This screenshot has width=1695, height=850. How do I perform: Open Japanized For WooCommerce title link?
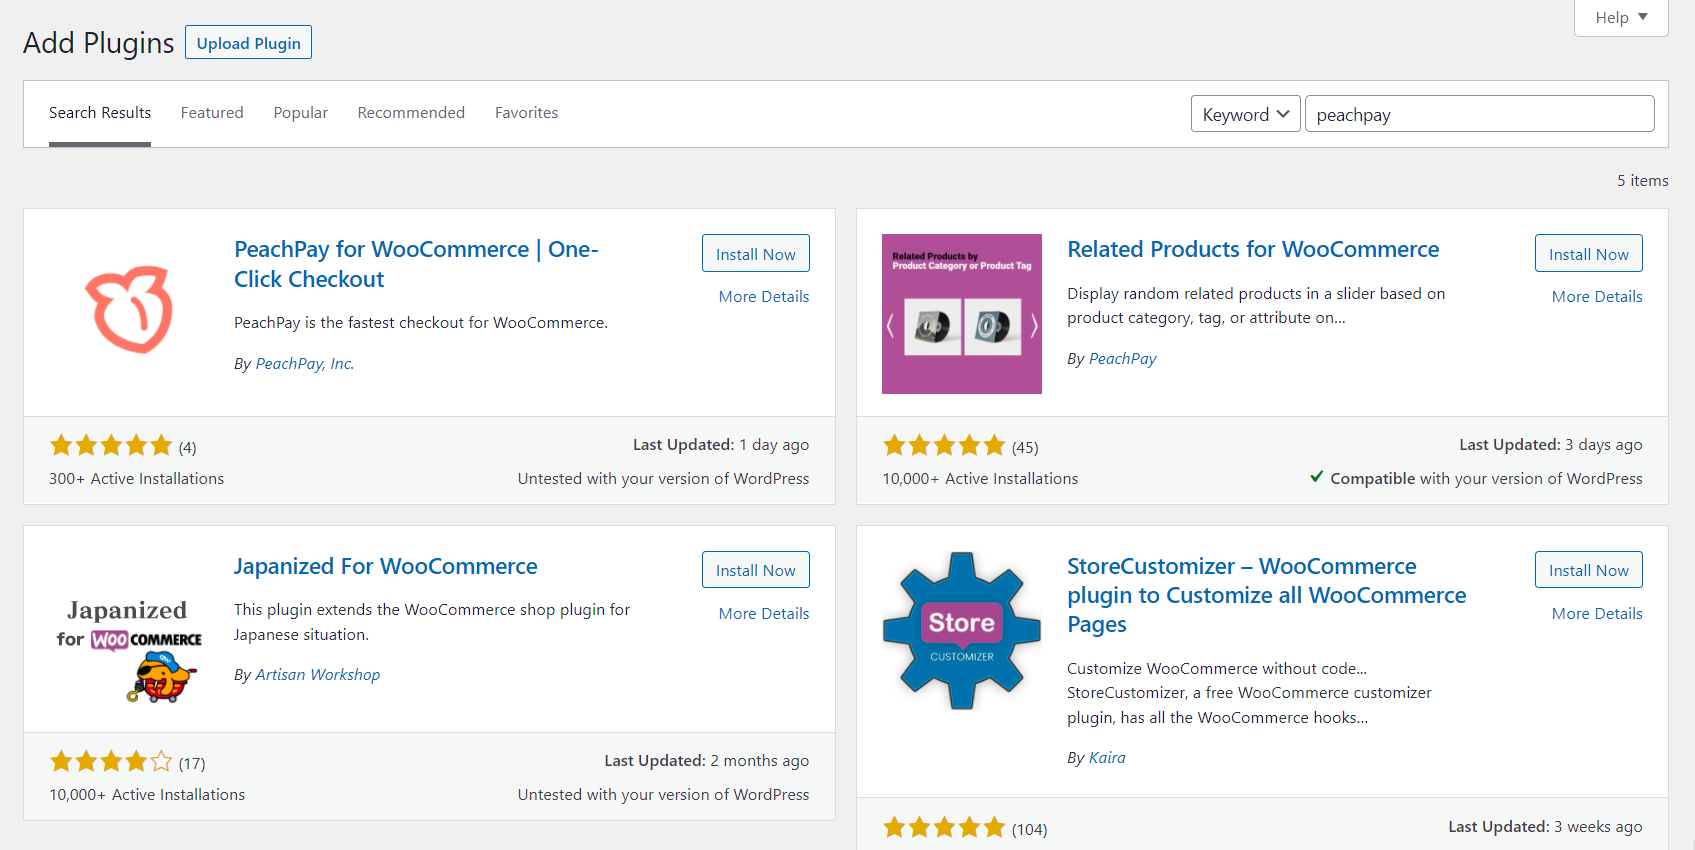(386, 566)
